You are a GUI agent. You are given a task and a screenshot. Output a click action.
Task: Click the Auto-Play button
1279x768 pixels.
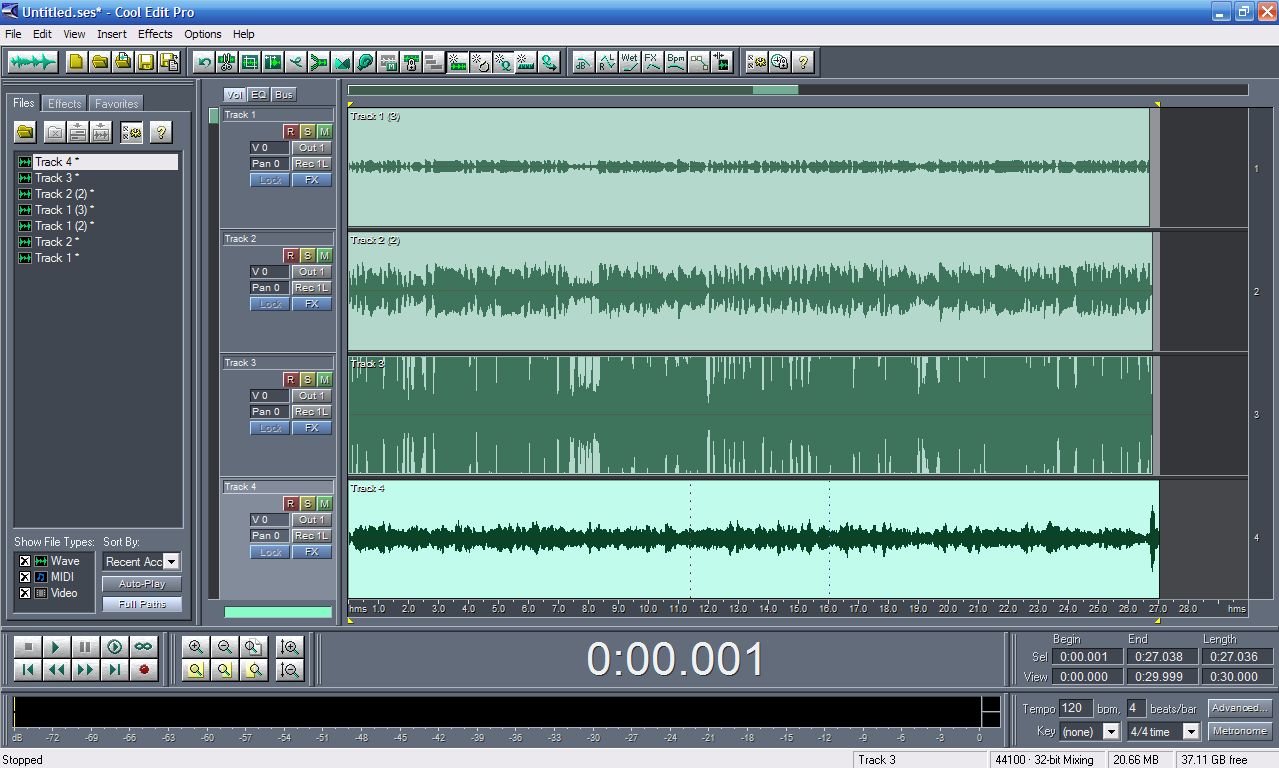(x=142, y=584)
